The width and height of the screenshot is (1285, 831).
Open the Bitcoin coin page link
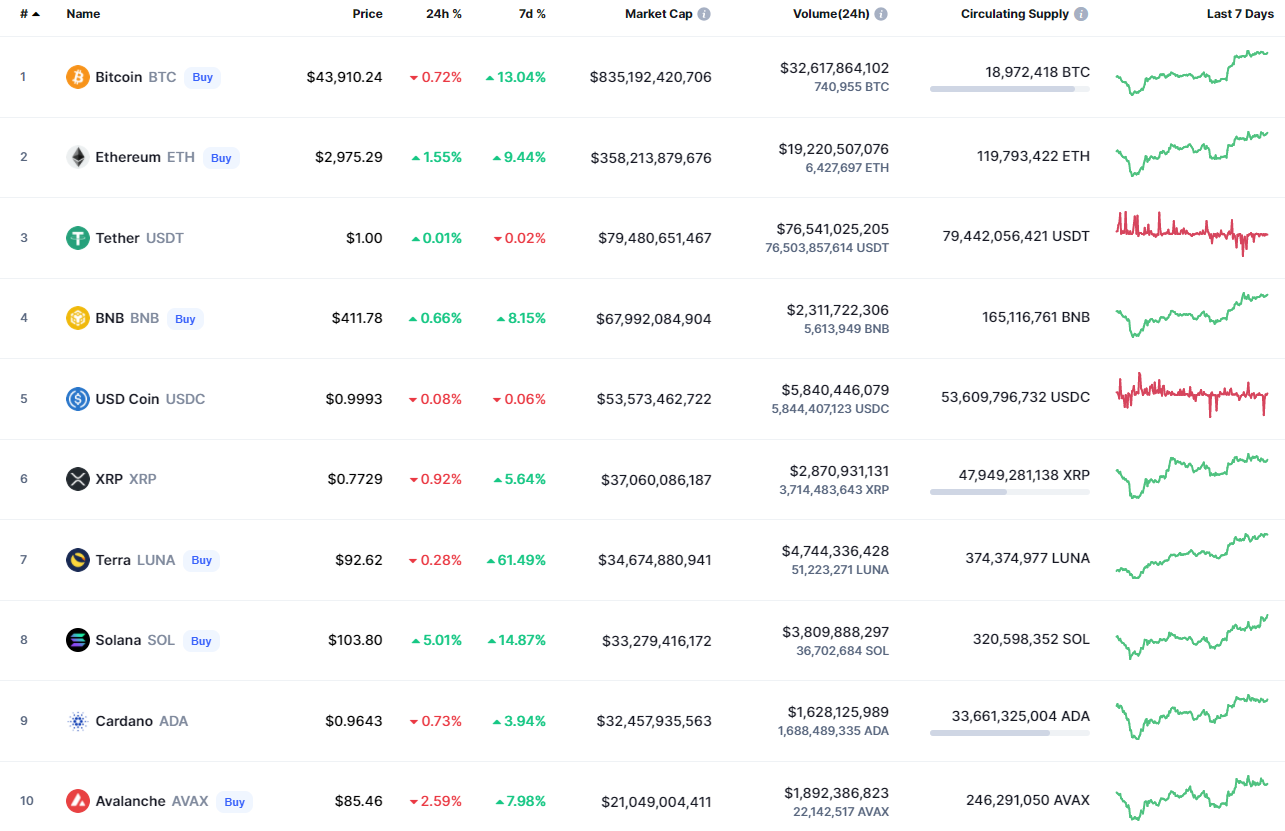(x=119, y=77)
